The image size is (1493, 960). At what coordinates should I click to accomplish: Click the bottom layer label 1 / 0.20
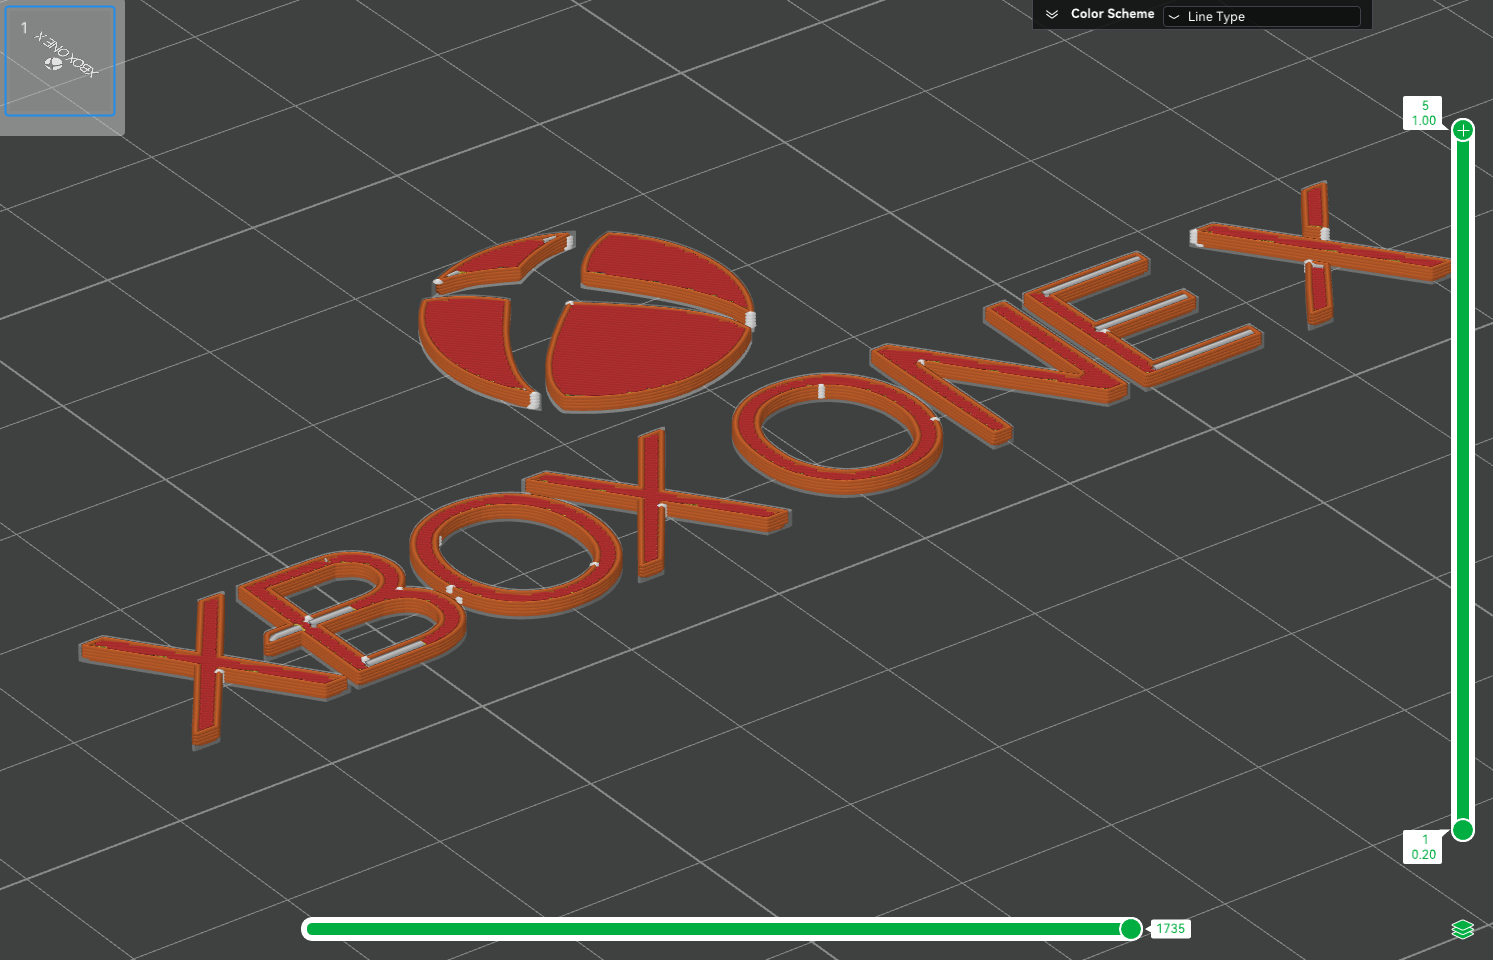[1423, 847]
